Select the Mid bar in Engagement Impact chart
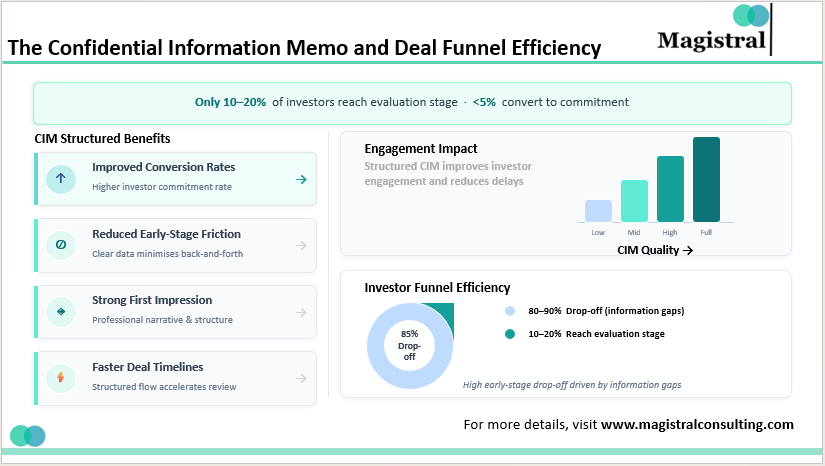Image resolution: width=825 pixels, height=466 pixels. coord(634,201)
